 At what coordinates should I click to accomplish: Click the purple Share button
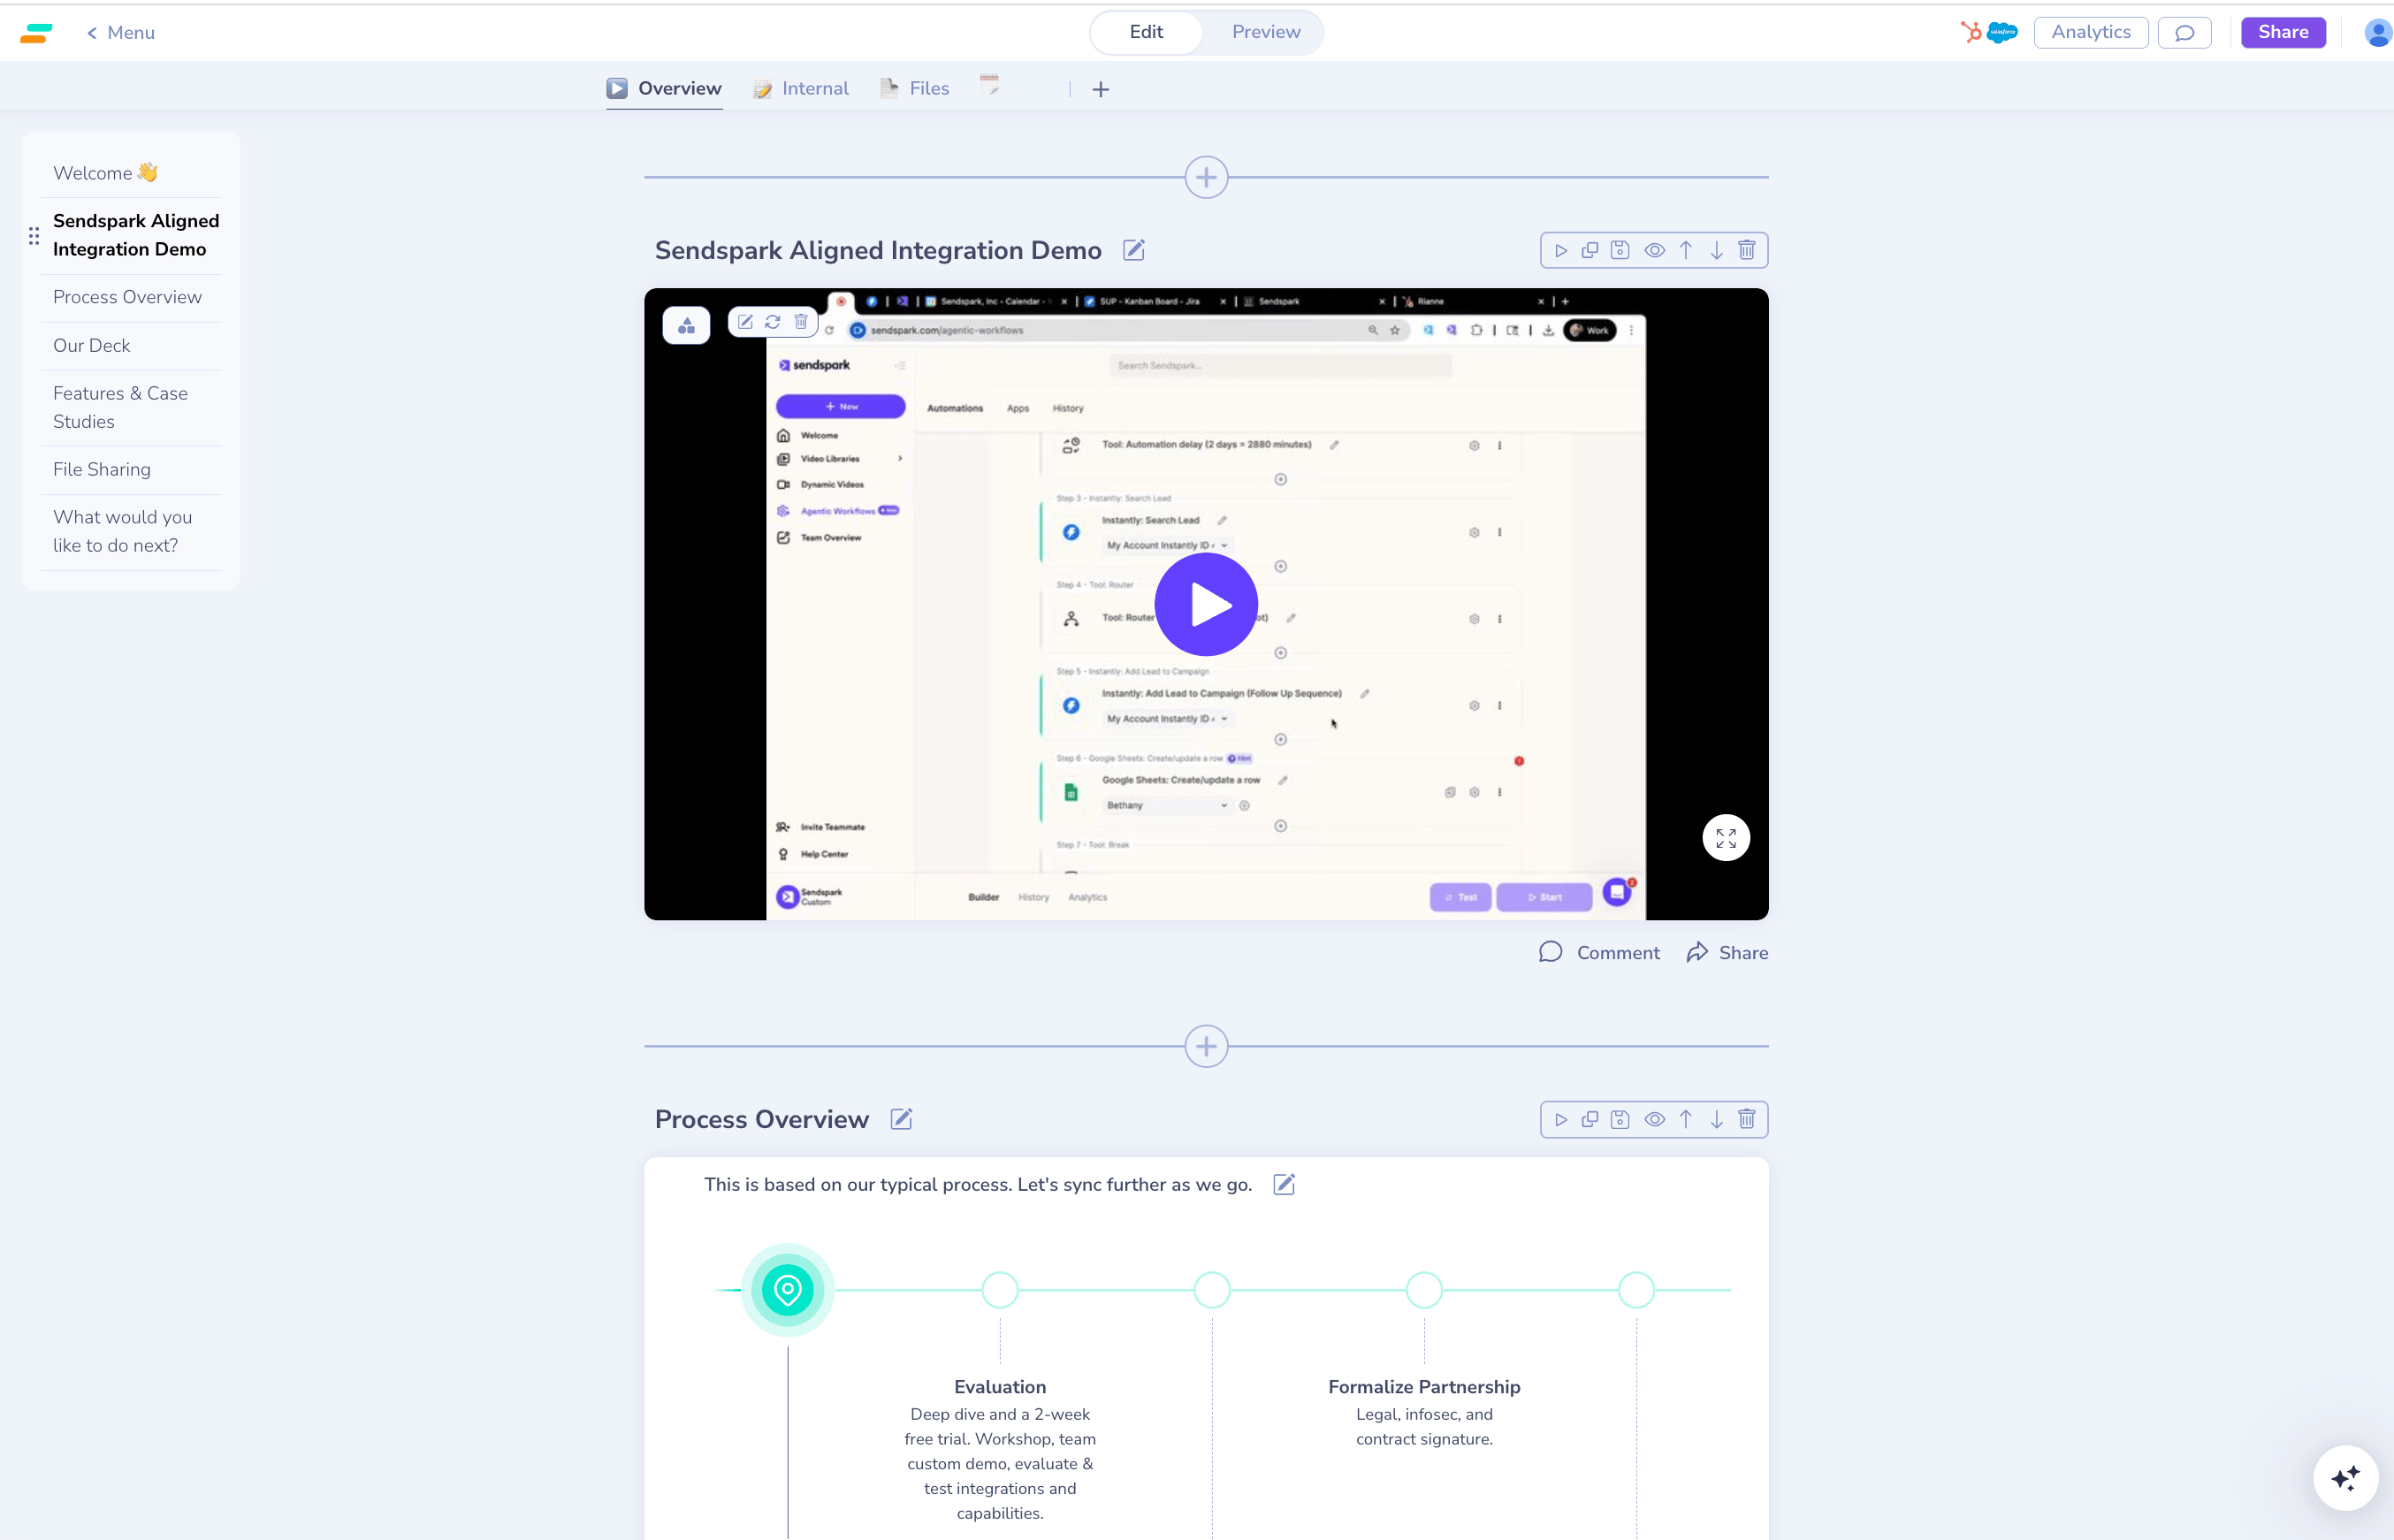click(2283, 32)
